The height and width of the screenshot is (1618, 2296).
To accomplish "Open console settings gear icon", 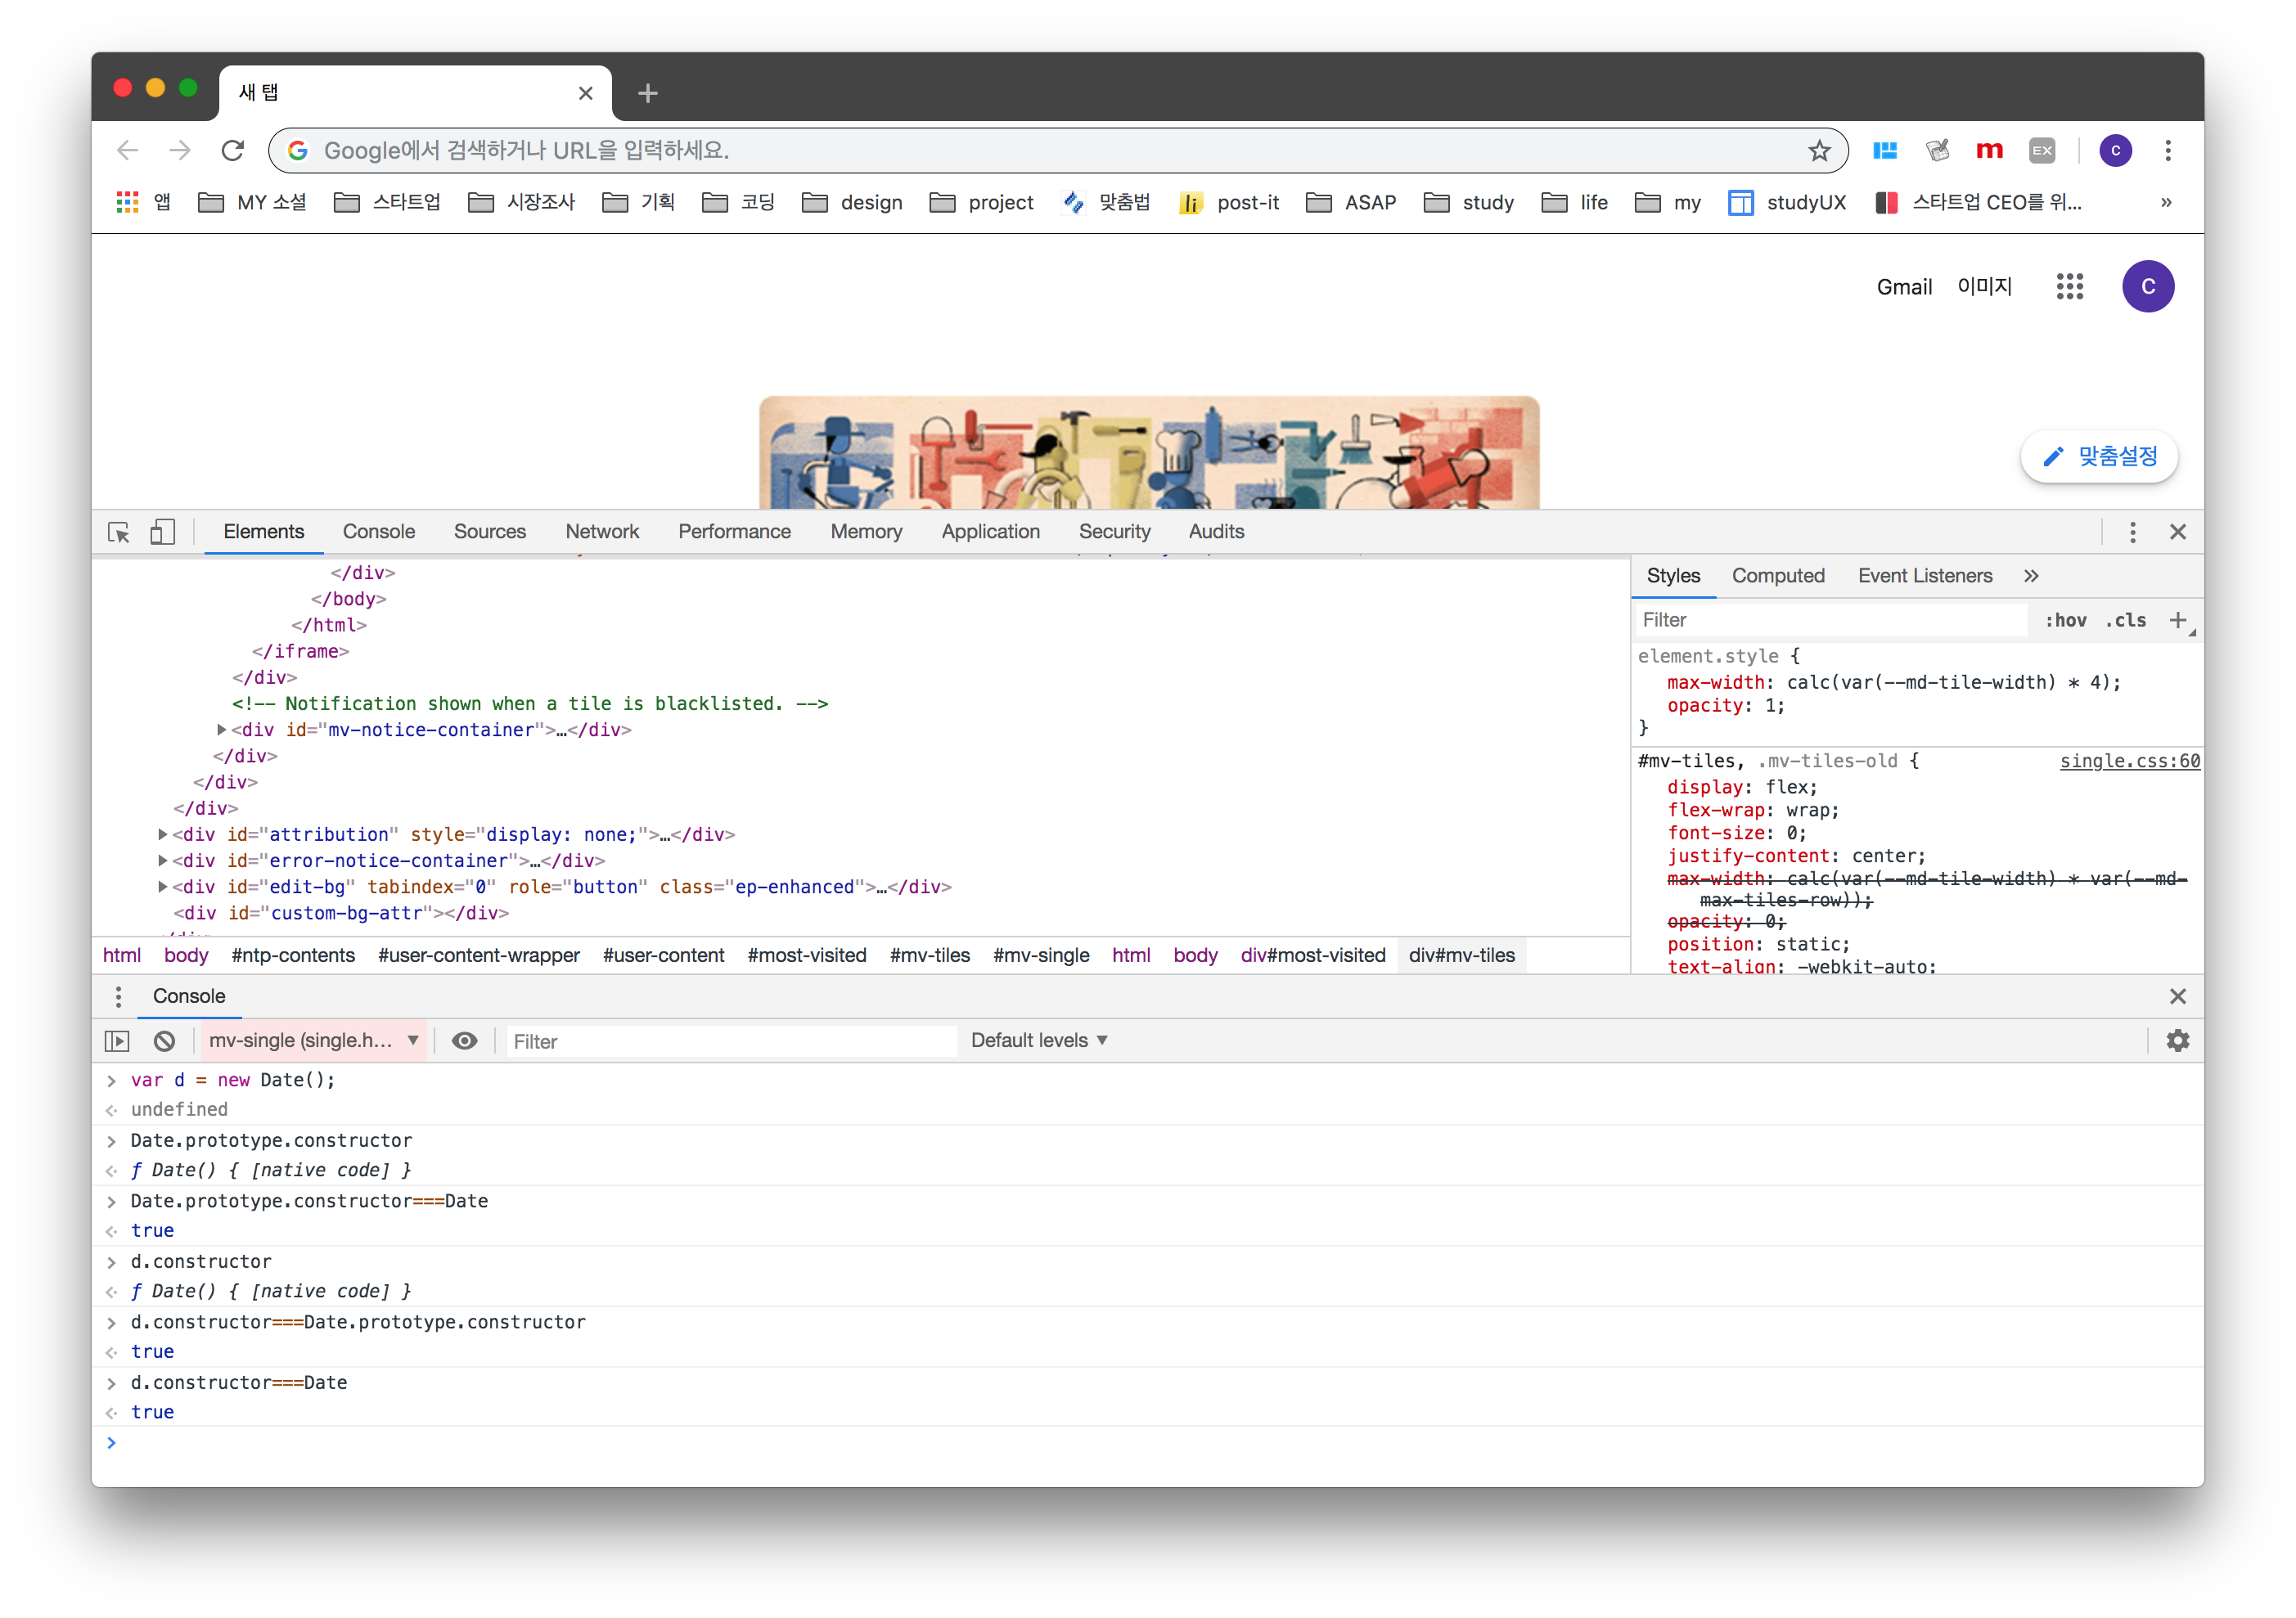I will coord(2177,1041).
